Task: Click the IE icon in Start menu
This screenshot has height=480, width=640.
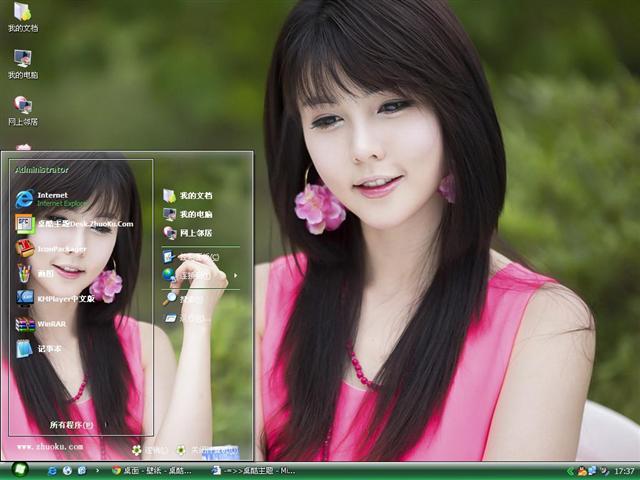Action: (x=24, y=199)
